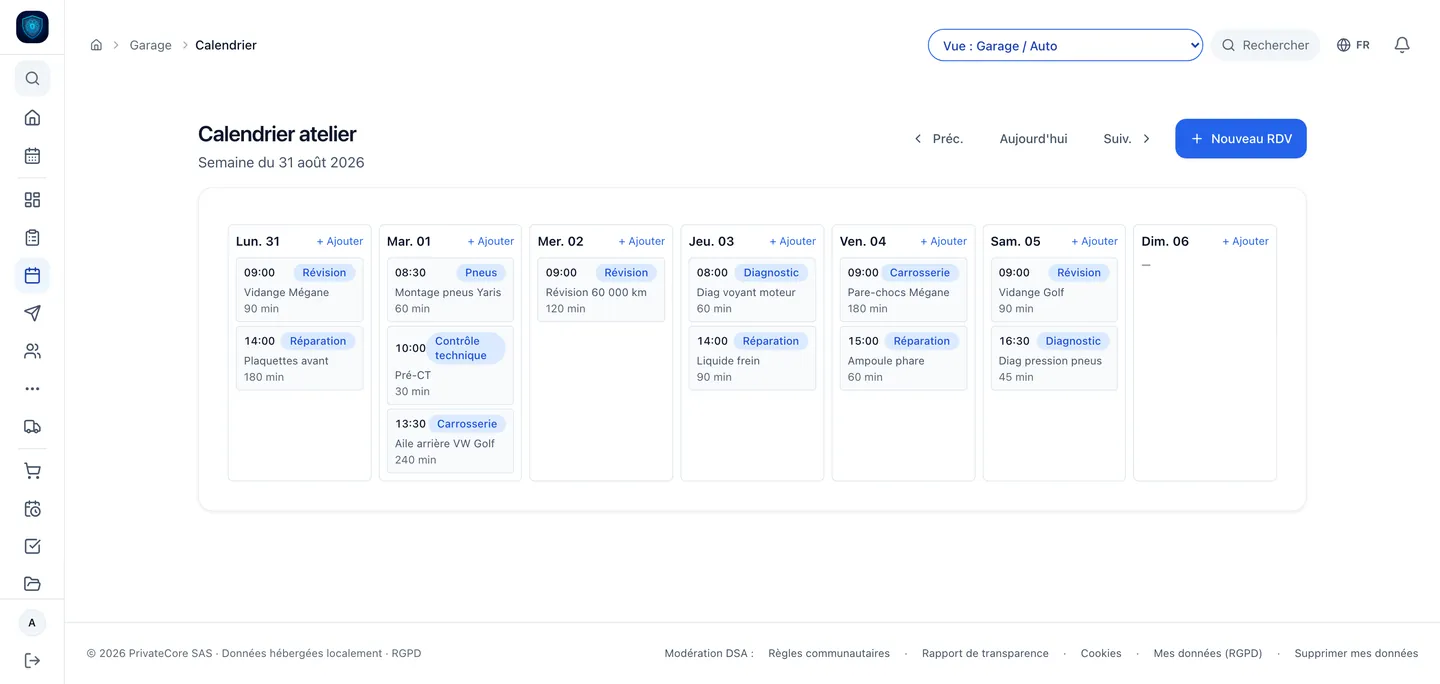
Task: Open the Diag pression pneus appointment
Action: click(x=1054, y=358)
